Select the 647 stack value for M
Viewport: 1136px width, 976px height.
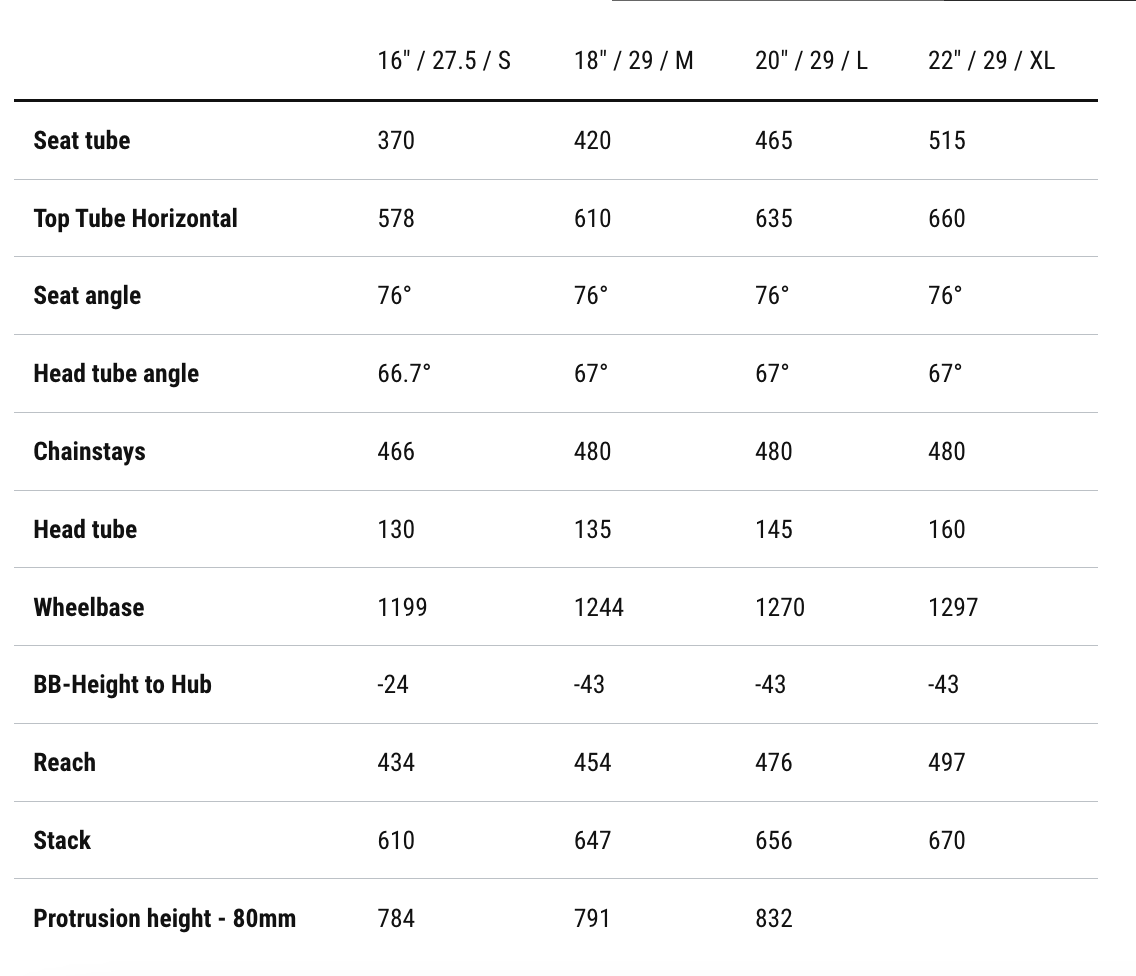click(x=592, y=840)
